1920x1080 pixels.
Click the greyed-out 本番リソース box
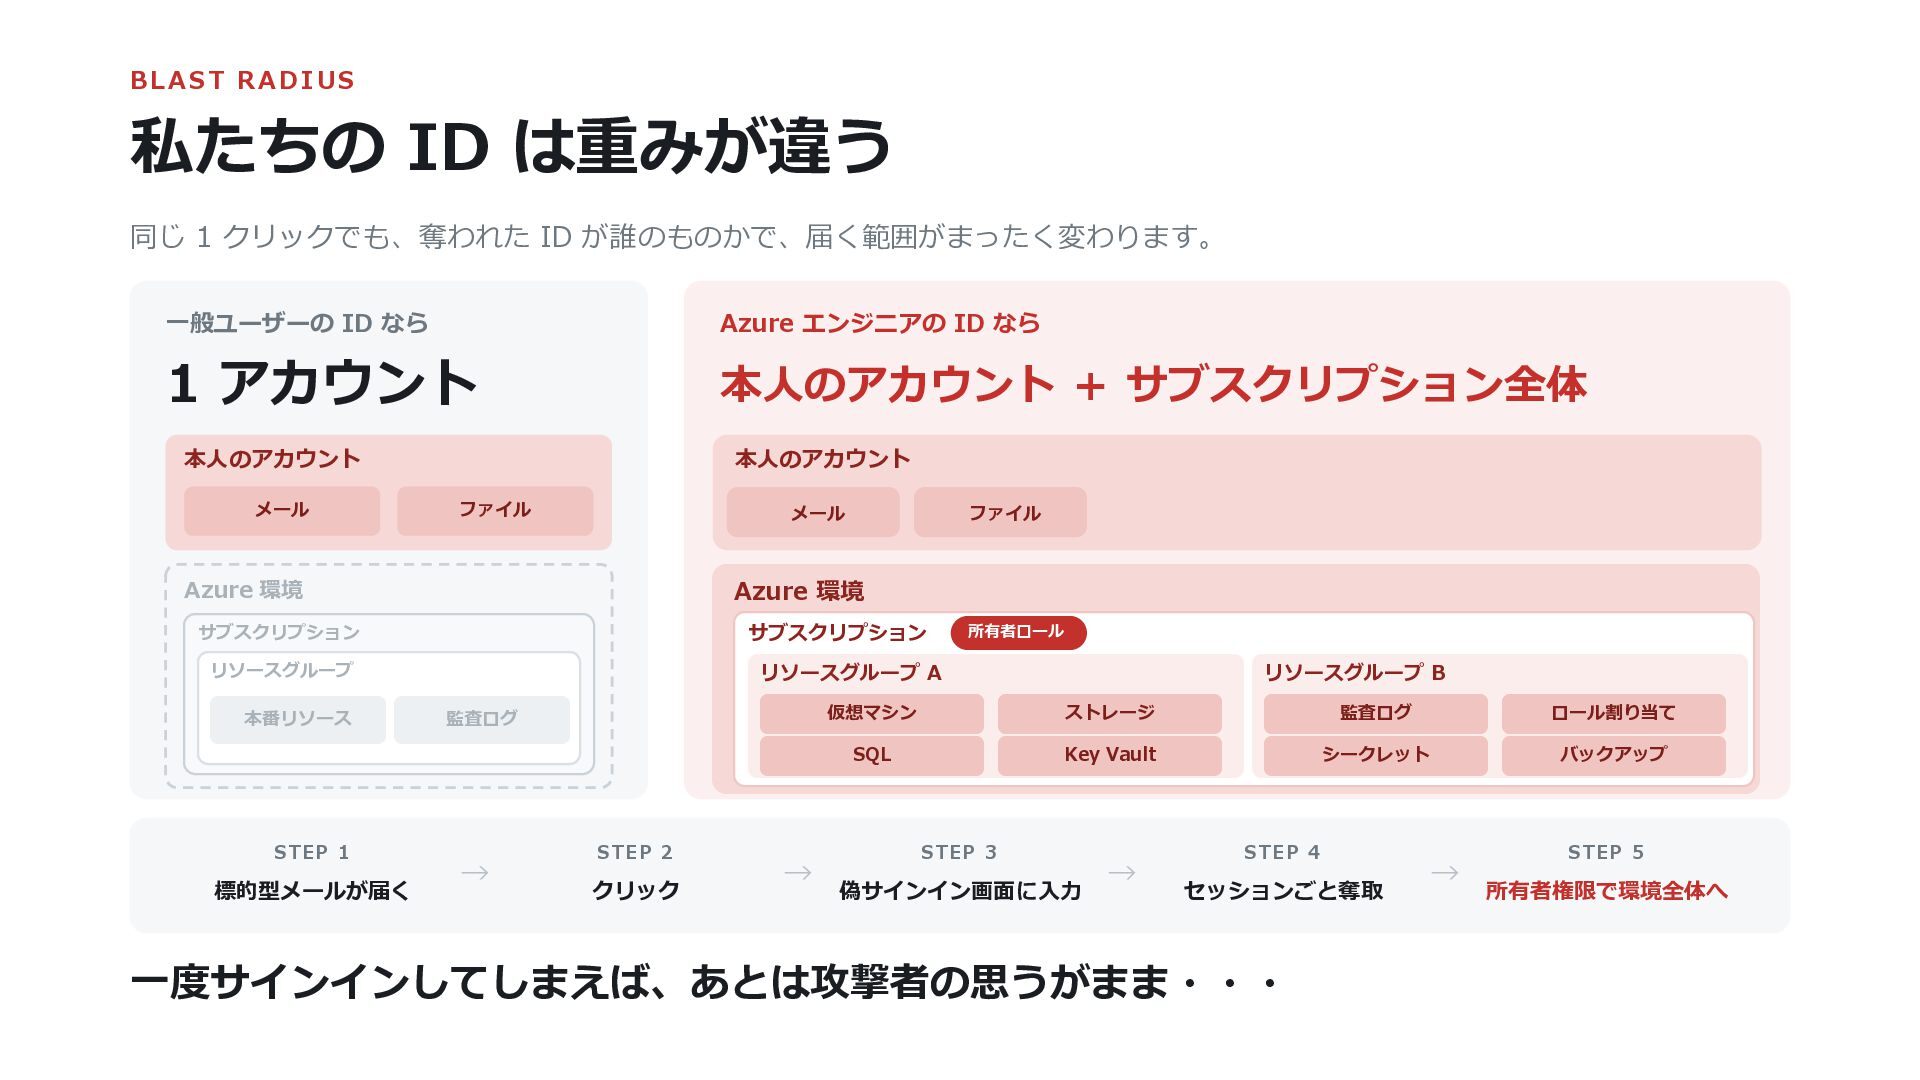tap(298, 719)
